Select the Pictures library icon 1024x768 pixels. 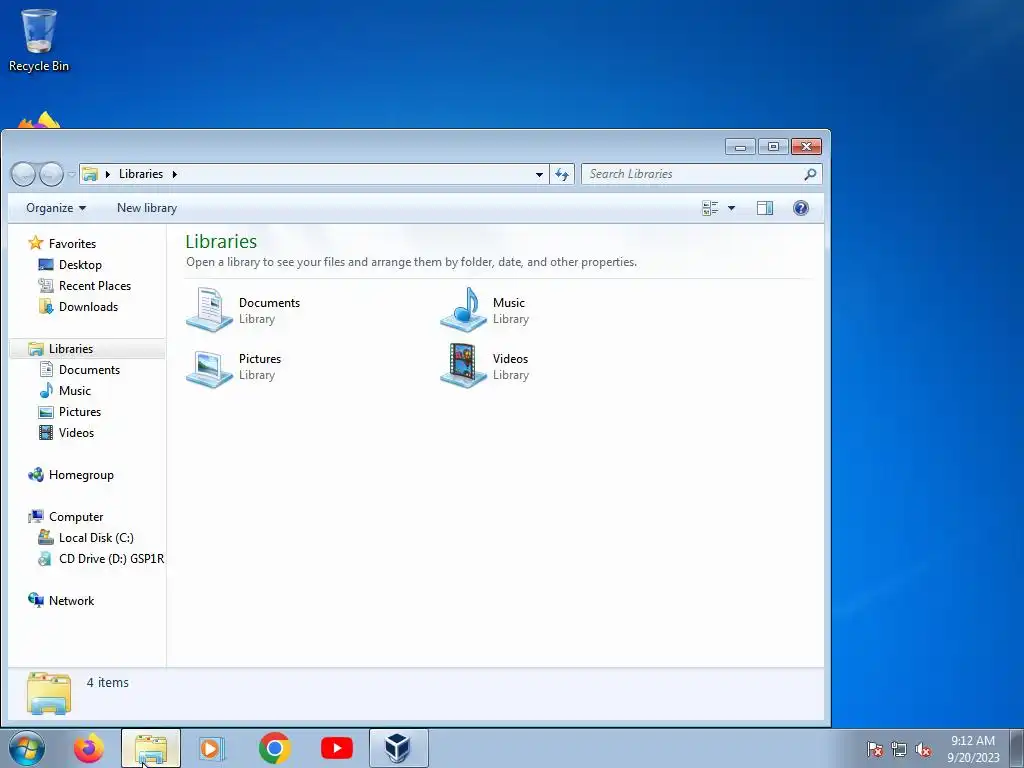point(209,367)
